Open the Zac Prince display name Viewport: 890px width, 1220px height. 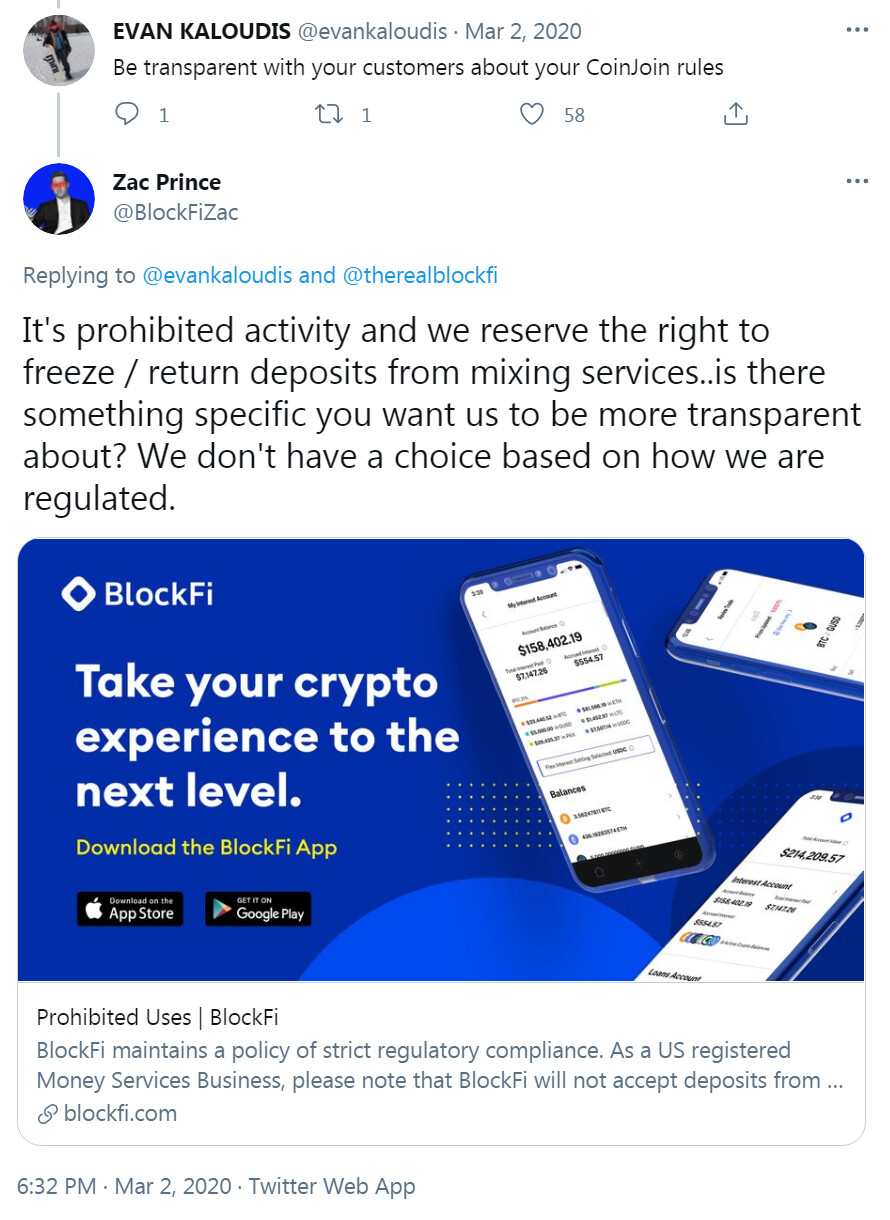167,182
